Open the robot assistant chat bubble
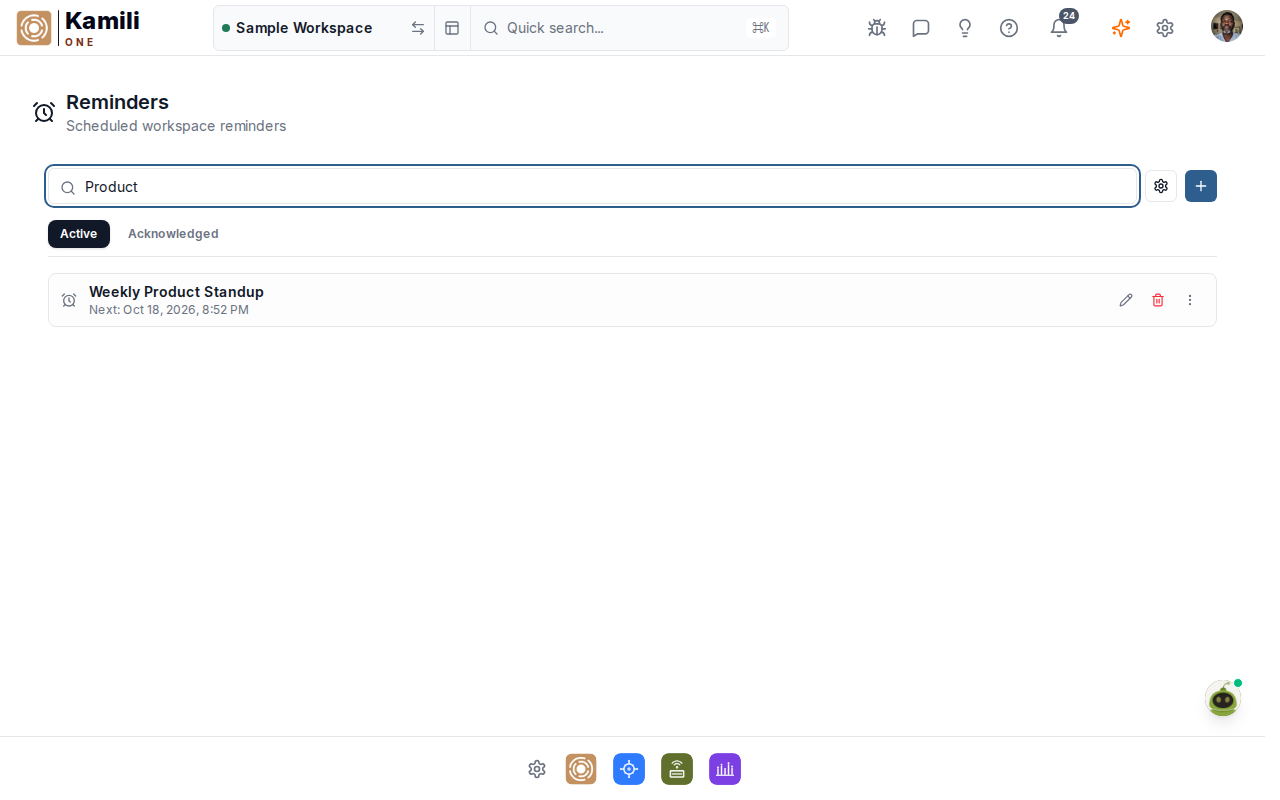Image resolution: width=1280 pixels, height=800 pixels. (1223, 698)
